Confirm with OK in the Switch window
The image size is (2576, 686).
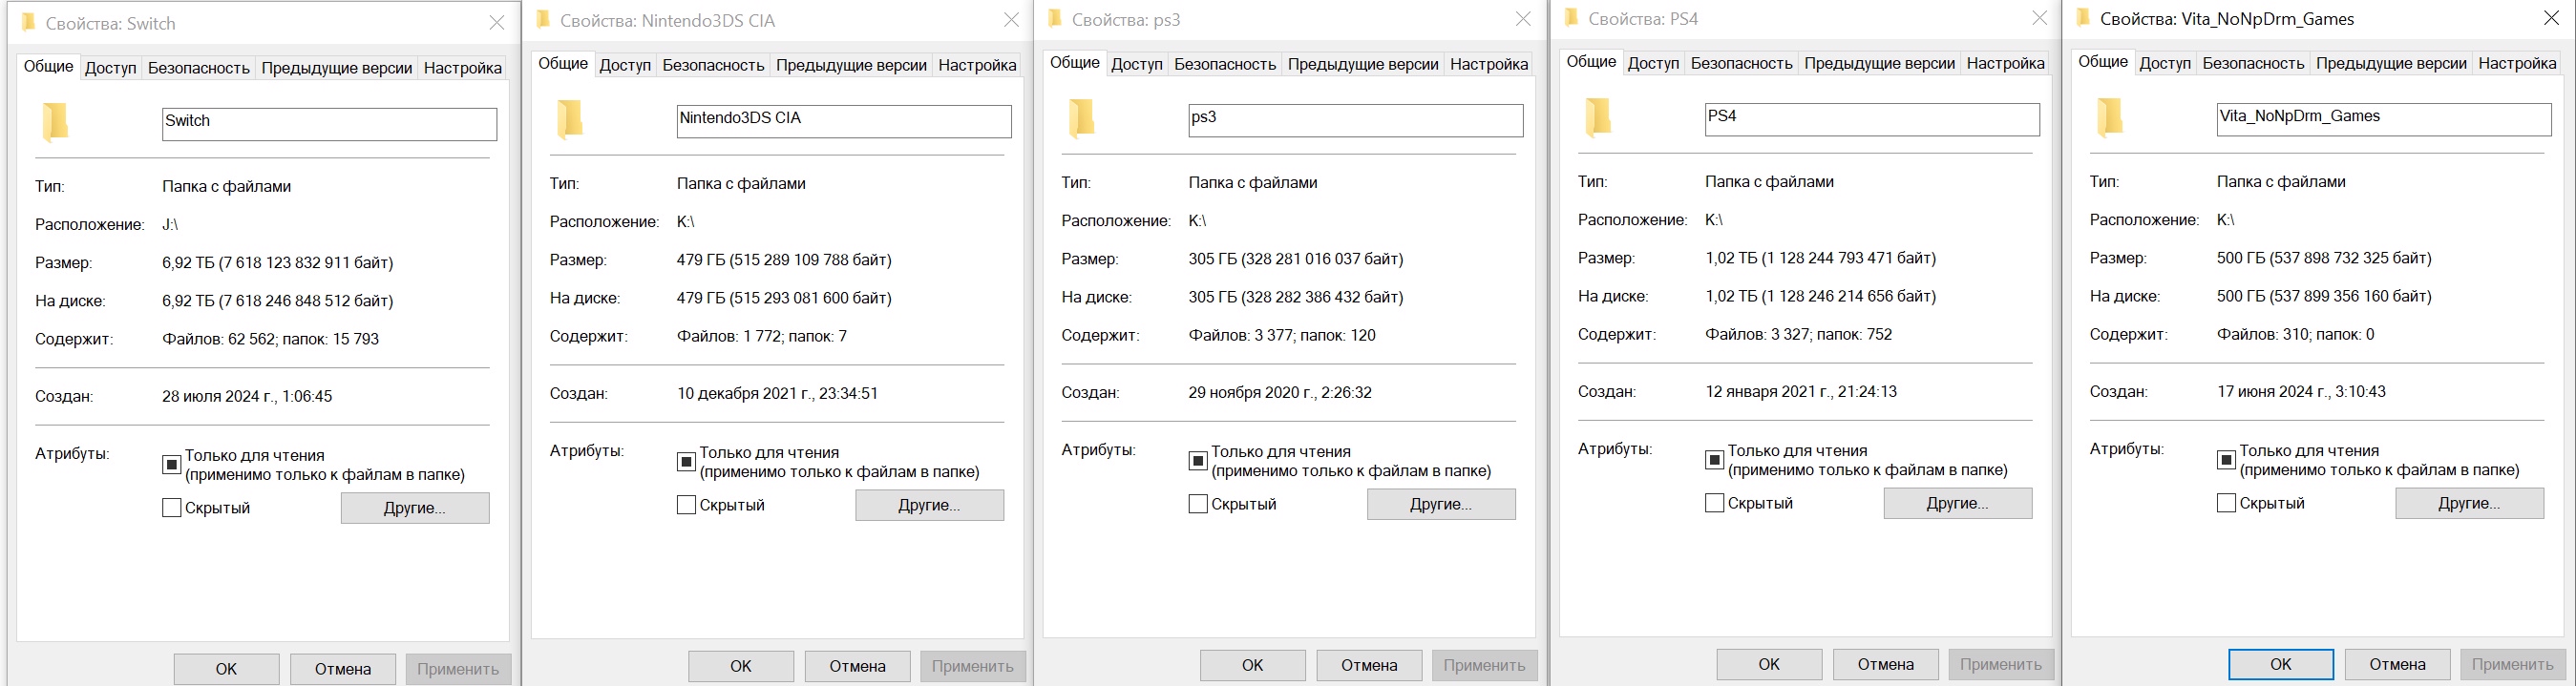[x=227, y=669]
